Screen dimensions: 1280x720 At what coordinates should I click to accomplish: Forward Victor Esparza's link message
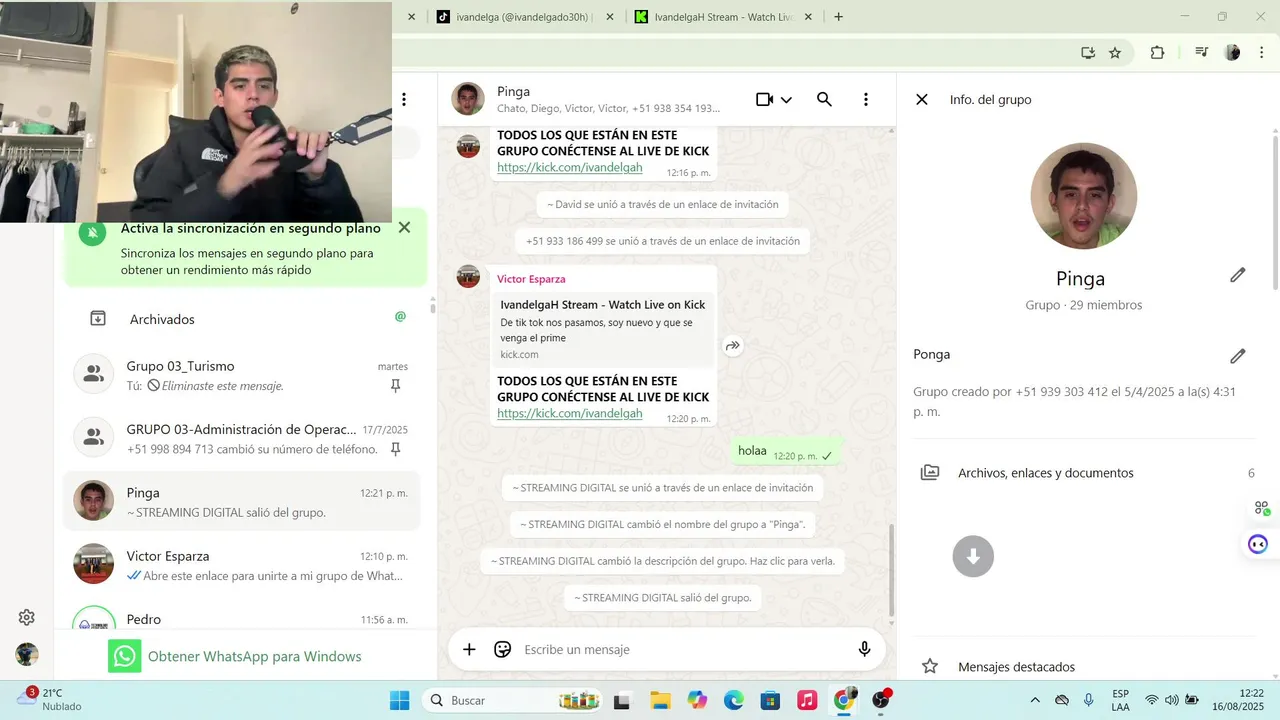[733, 346]
